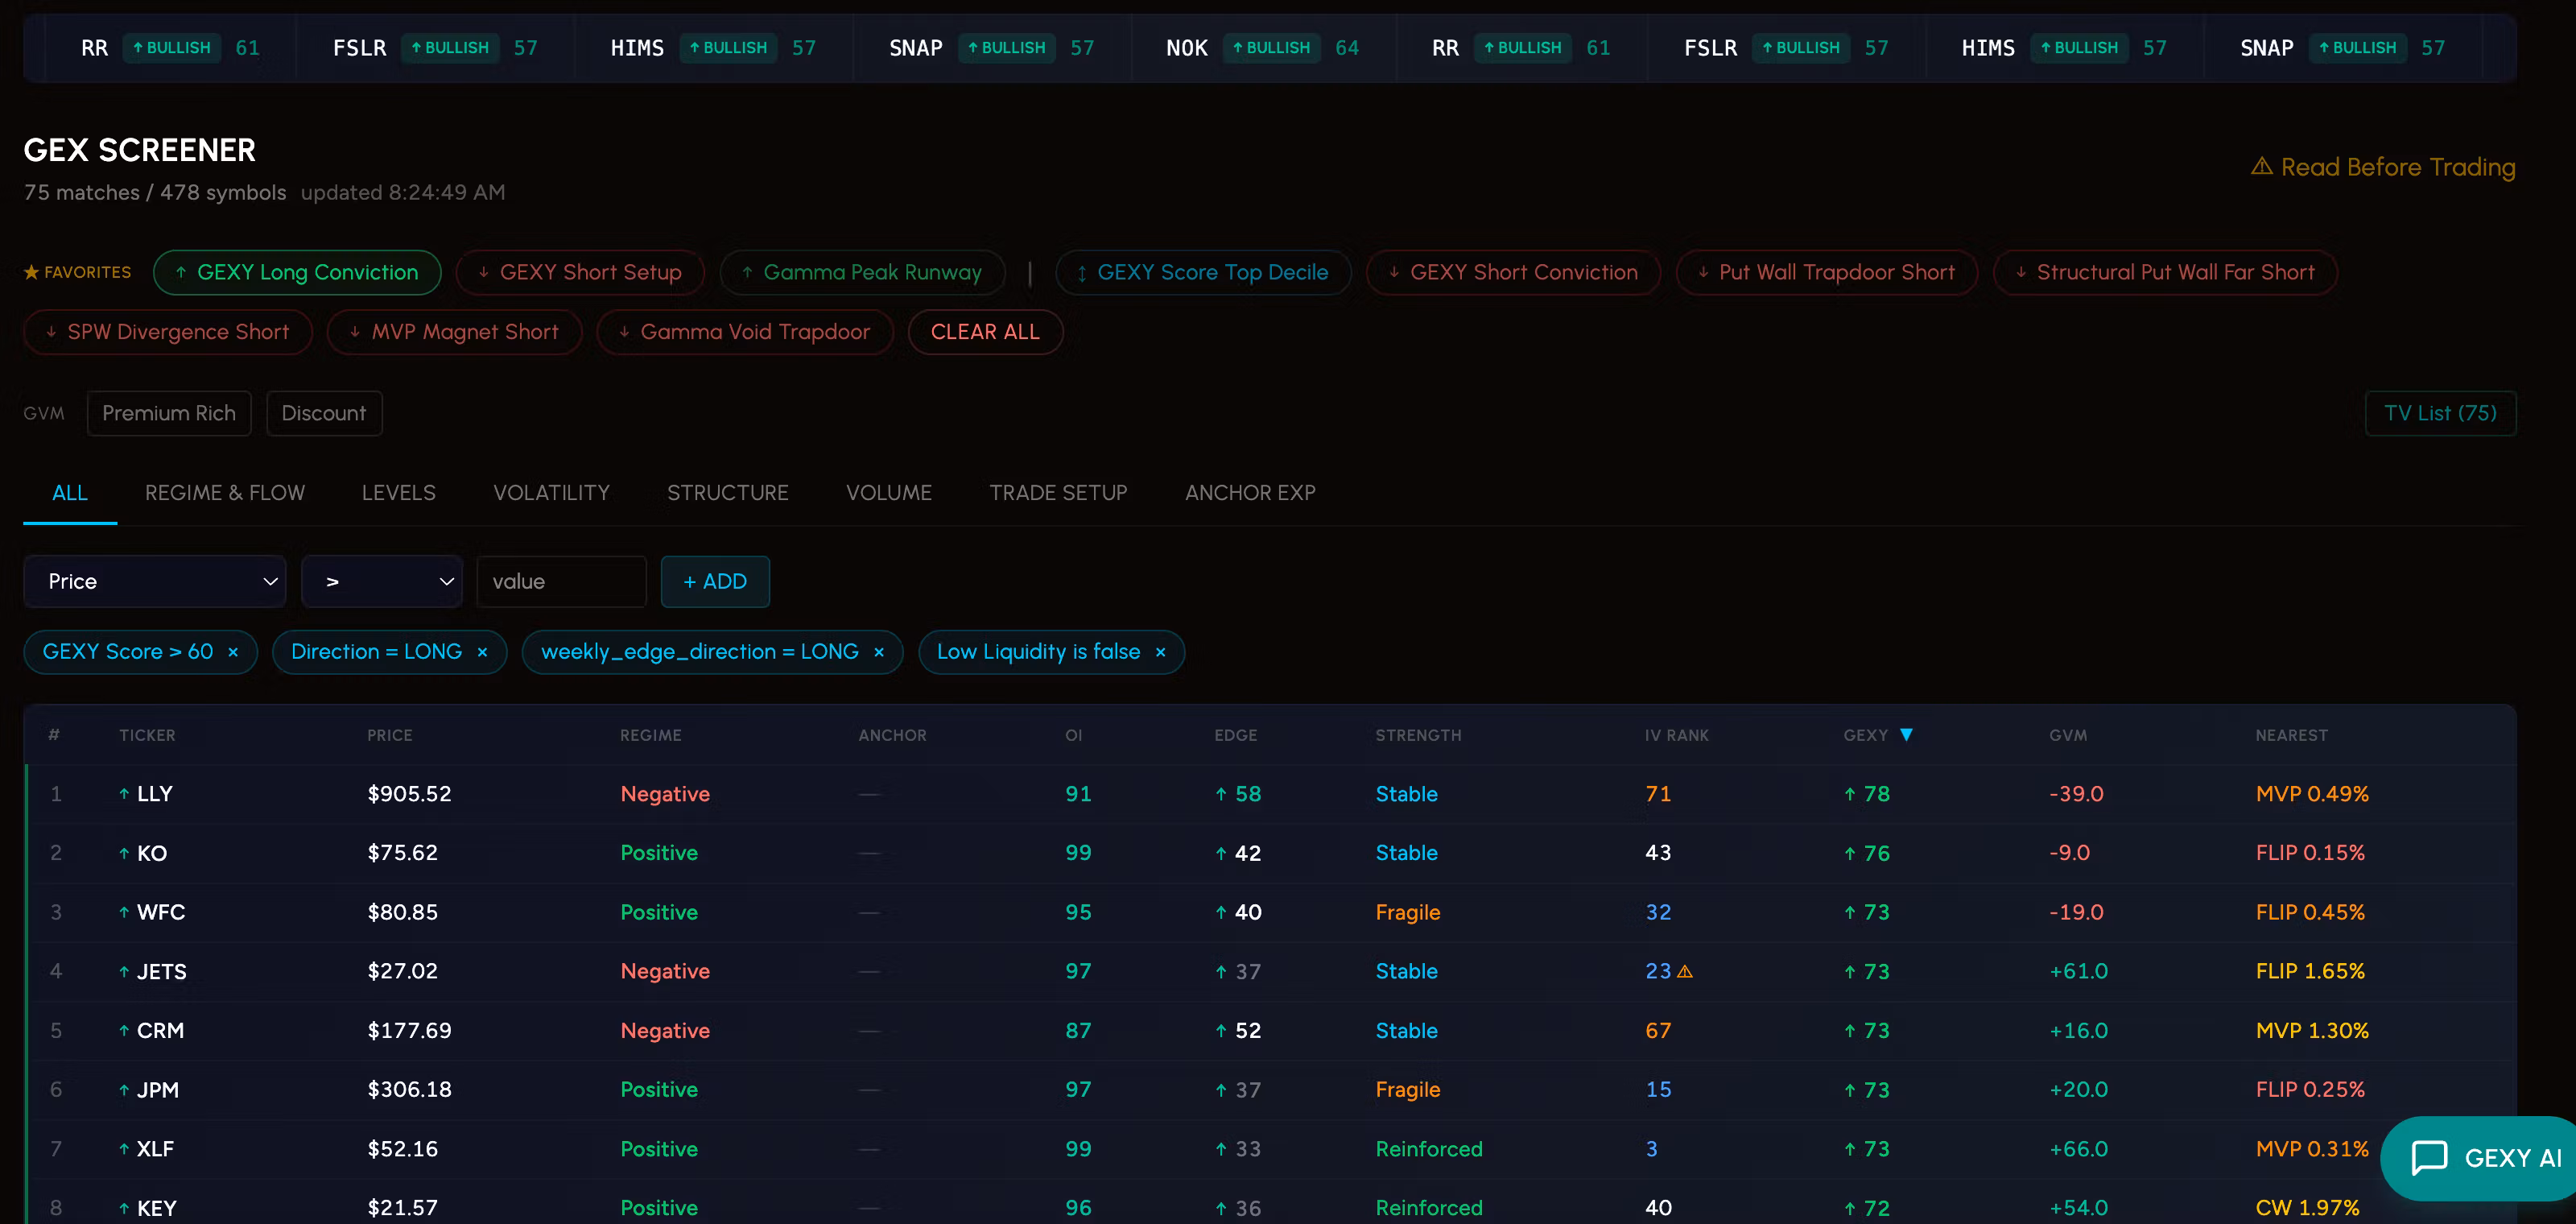
Task: Remove the GEXY Score > 60 filter
Action: (233, 652)
